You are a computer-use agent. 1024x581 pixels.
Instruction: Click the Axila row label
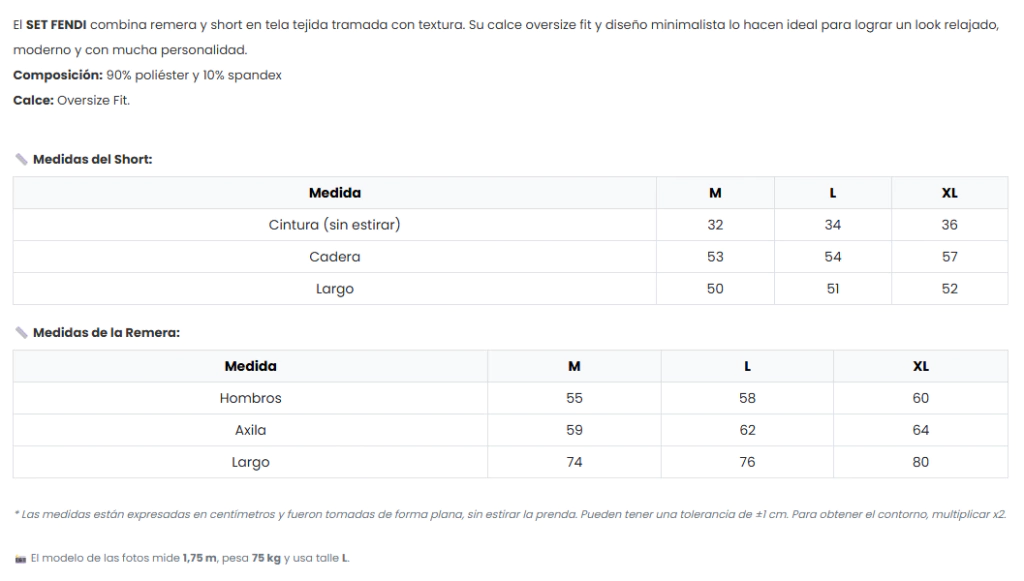click(250, 430)
